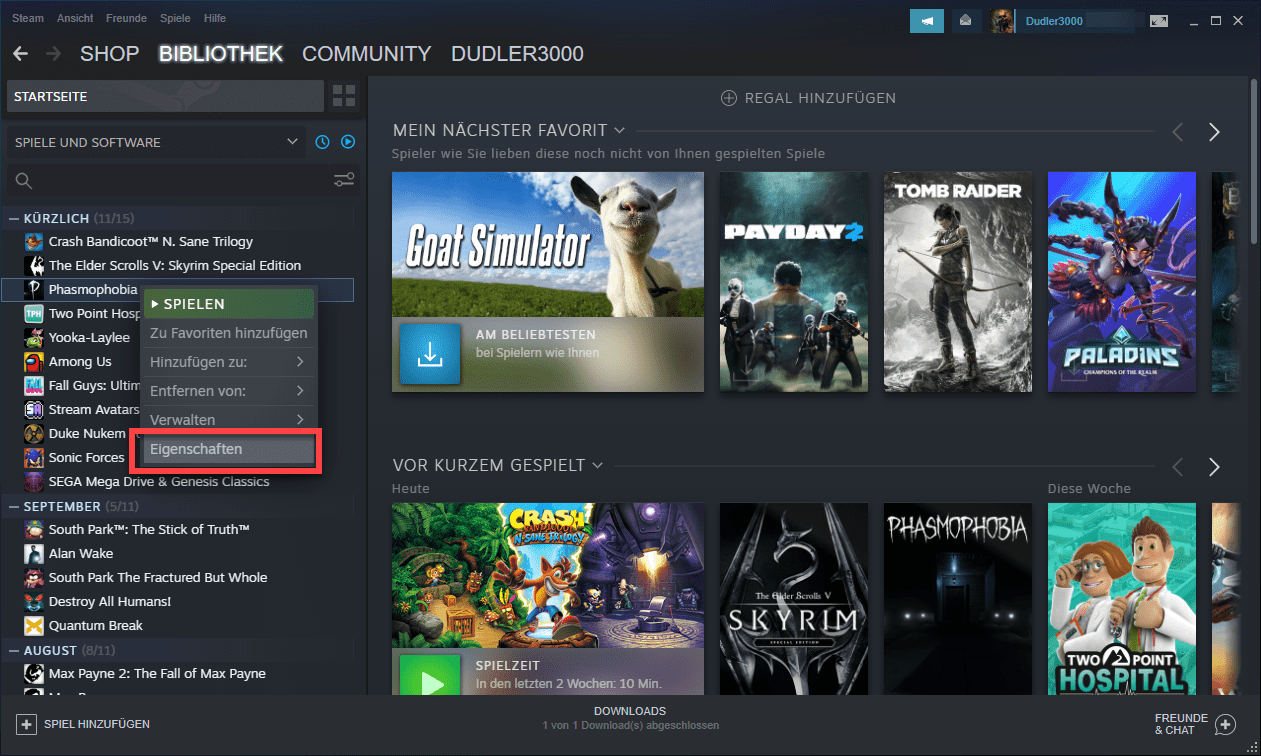Switch library to grid view icon
The image size is (1261, 756).
coord(344,97)
